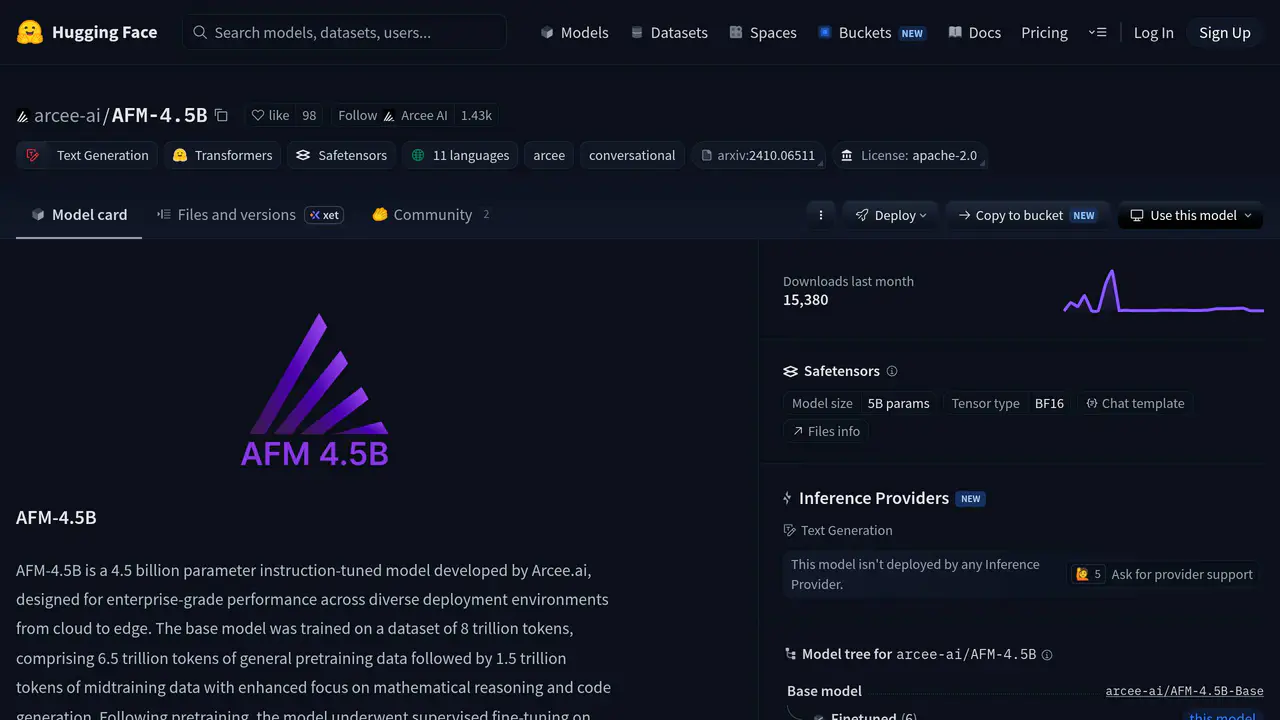Click the Inference Providers lightning icon
This screenshot has height=720, width=1280.
[788, 498]
